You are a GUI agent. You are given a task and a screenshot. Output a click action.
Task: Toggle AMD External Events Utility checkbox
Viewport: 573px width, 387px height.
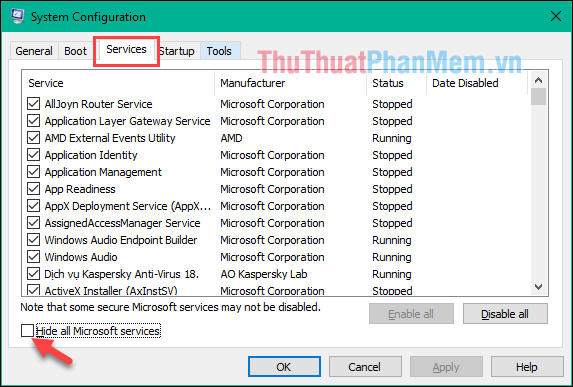point(34,138)
